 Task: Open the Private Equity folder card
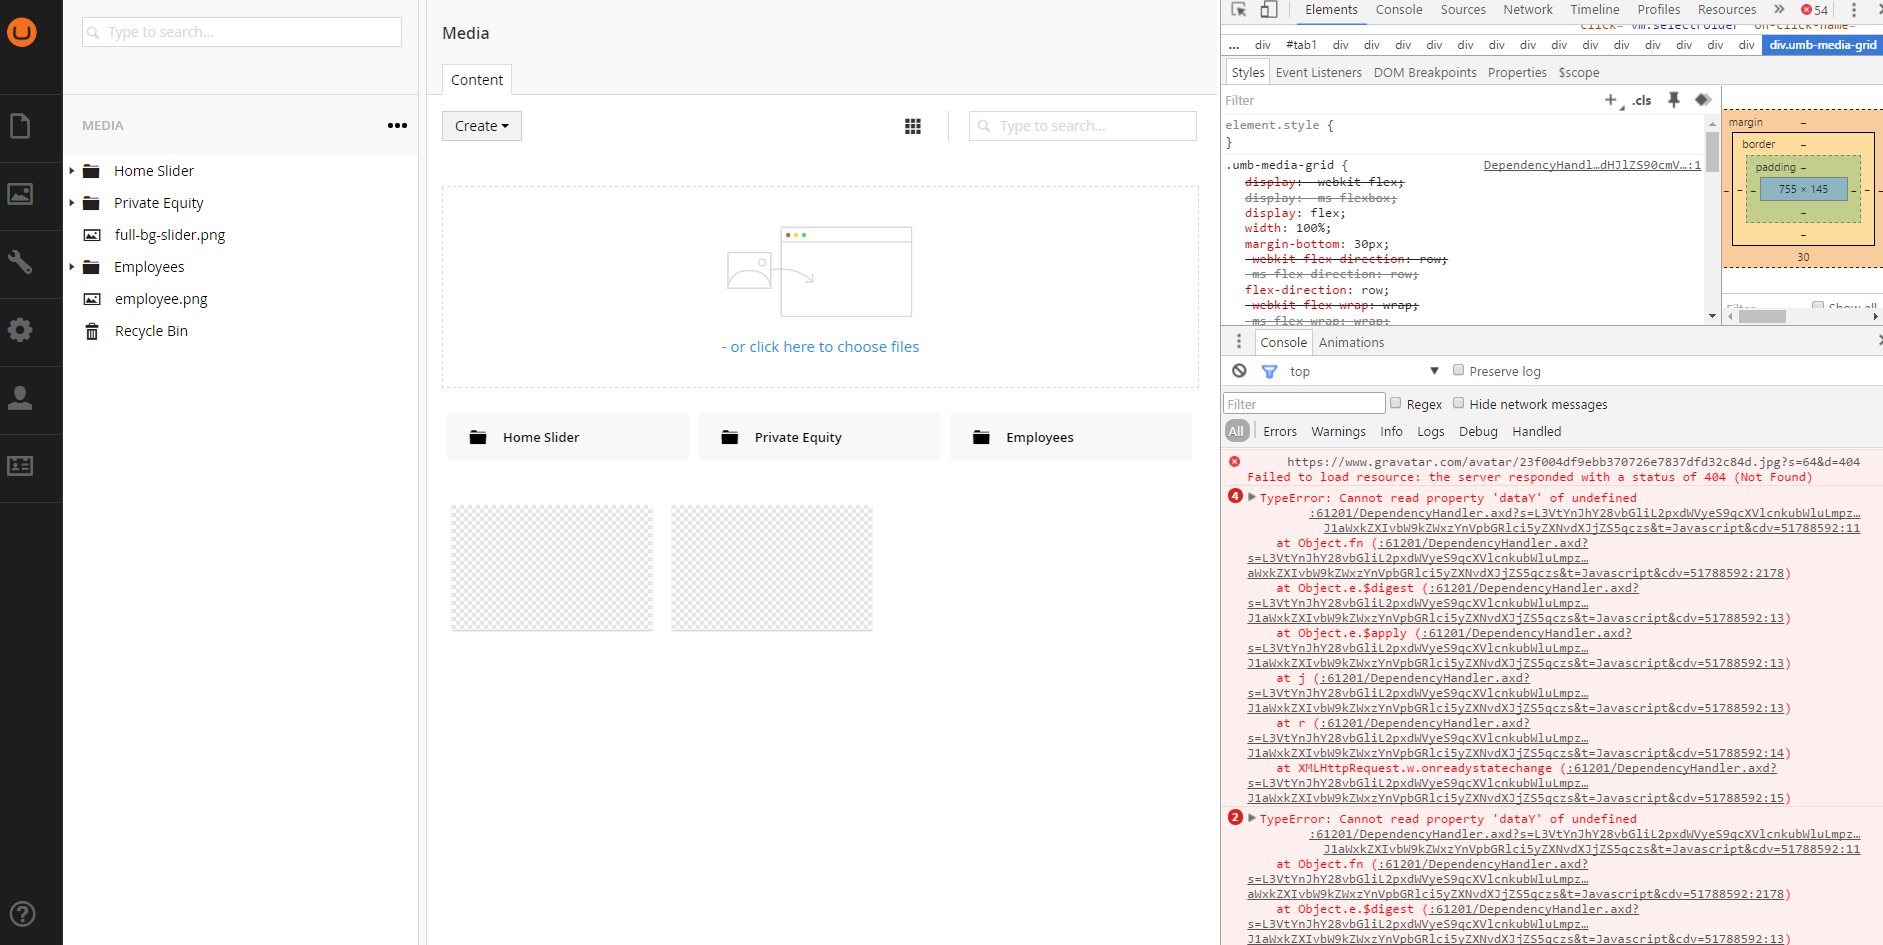(818, 437)
